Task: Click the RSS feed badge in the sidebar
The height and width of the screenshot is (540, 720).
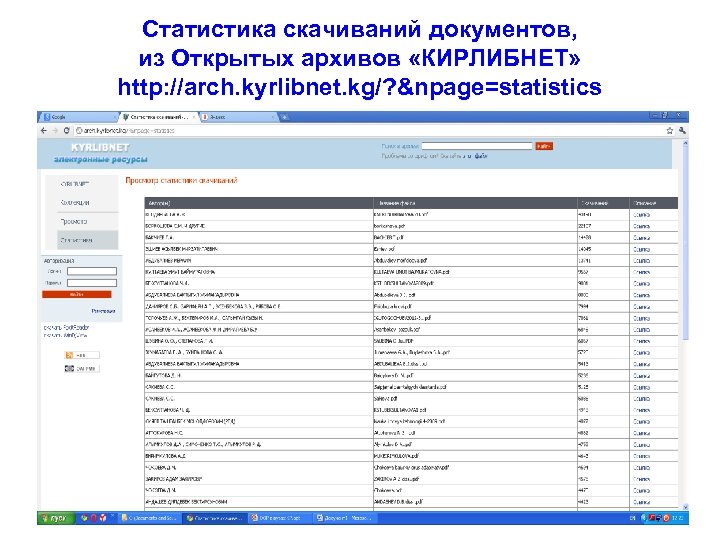Action: [82, 355]
